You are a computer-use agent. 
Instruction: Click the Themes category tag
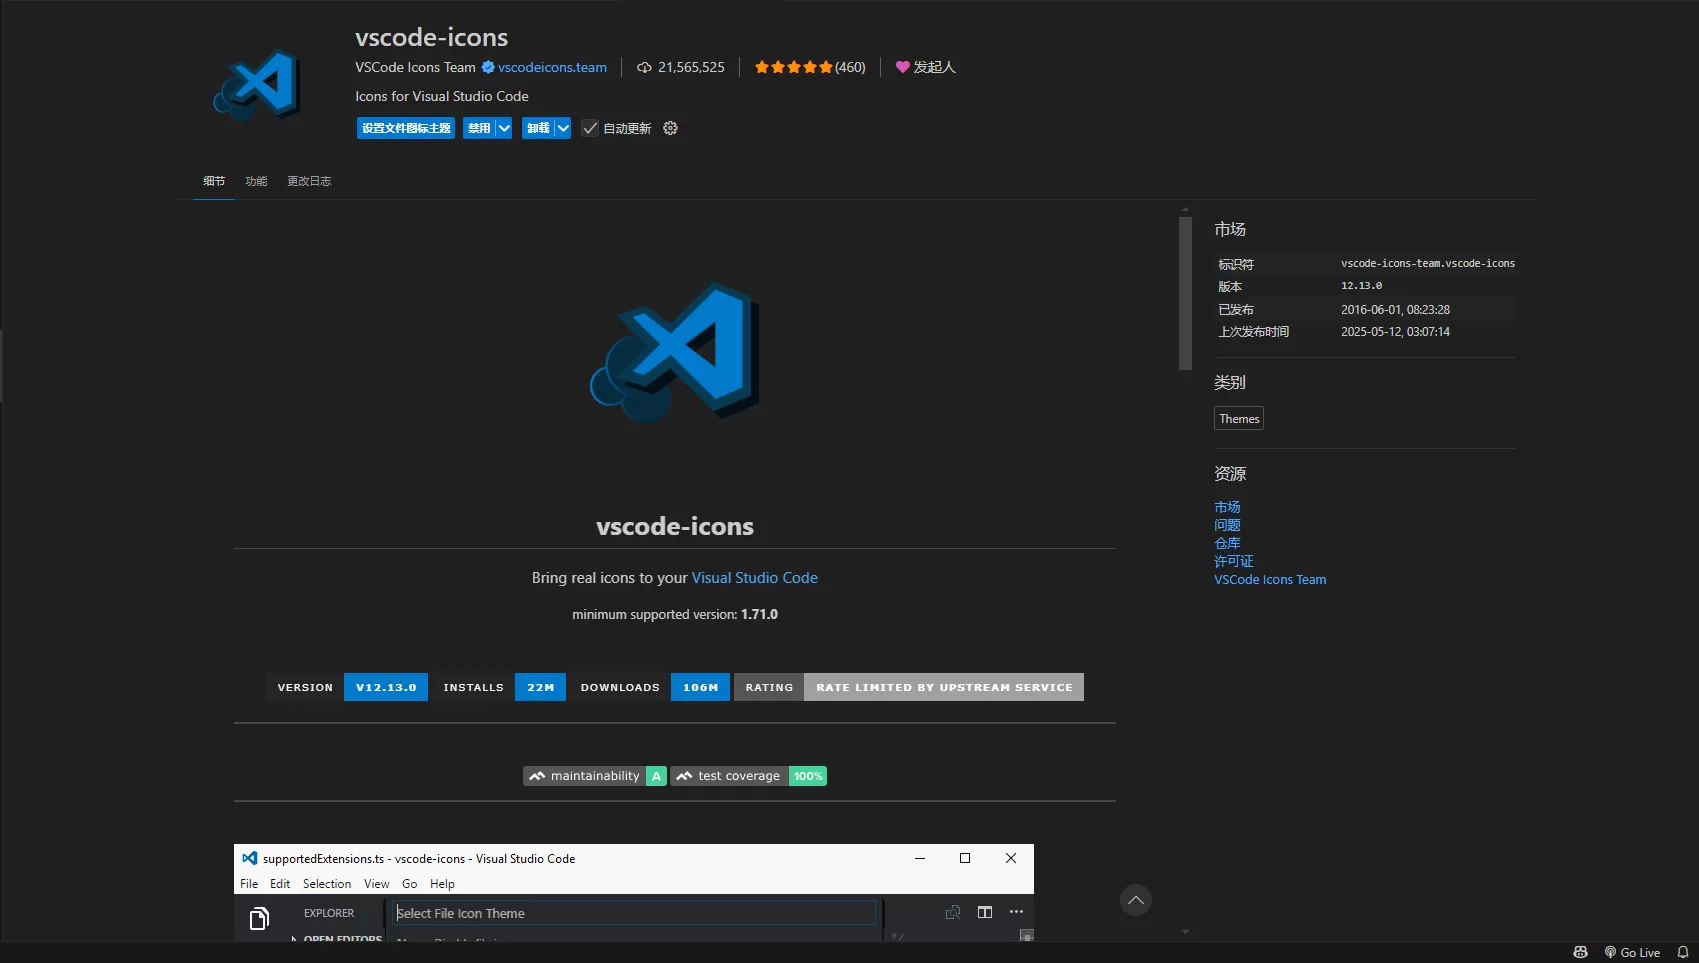tap(1239, 418)
